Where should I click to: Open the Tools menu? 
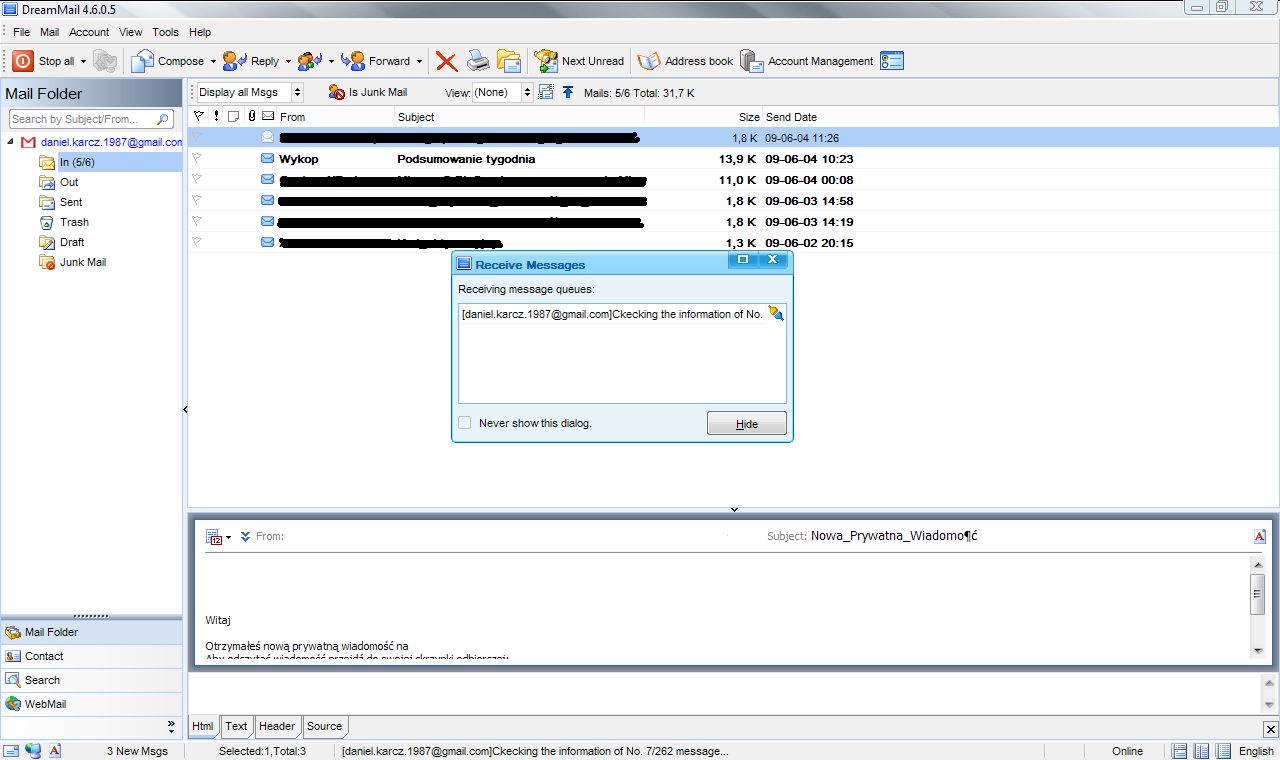tap(166, 32)
